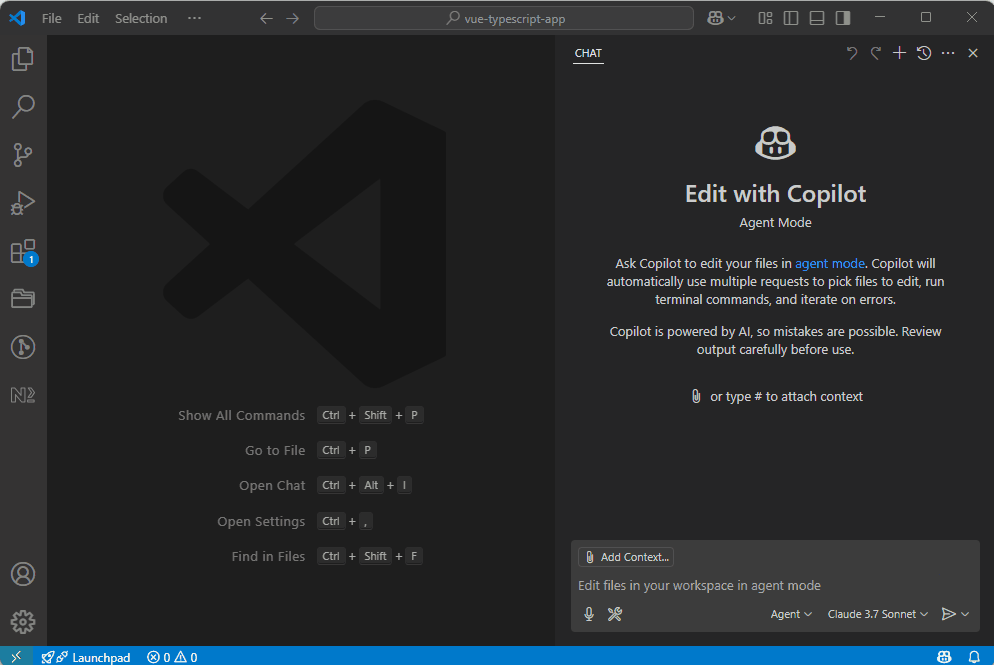The height and width of the screenshot is (665, 994).
Task: Open remote window indicator in status bar
Action: click(x=16, y=657)
